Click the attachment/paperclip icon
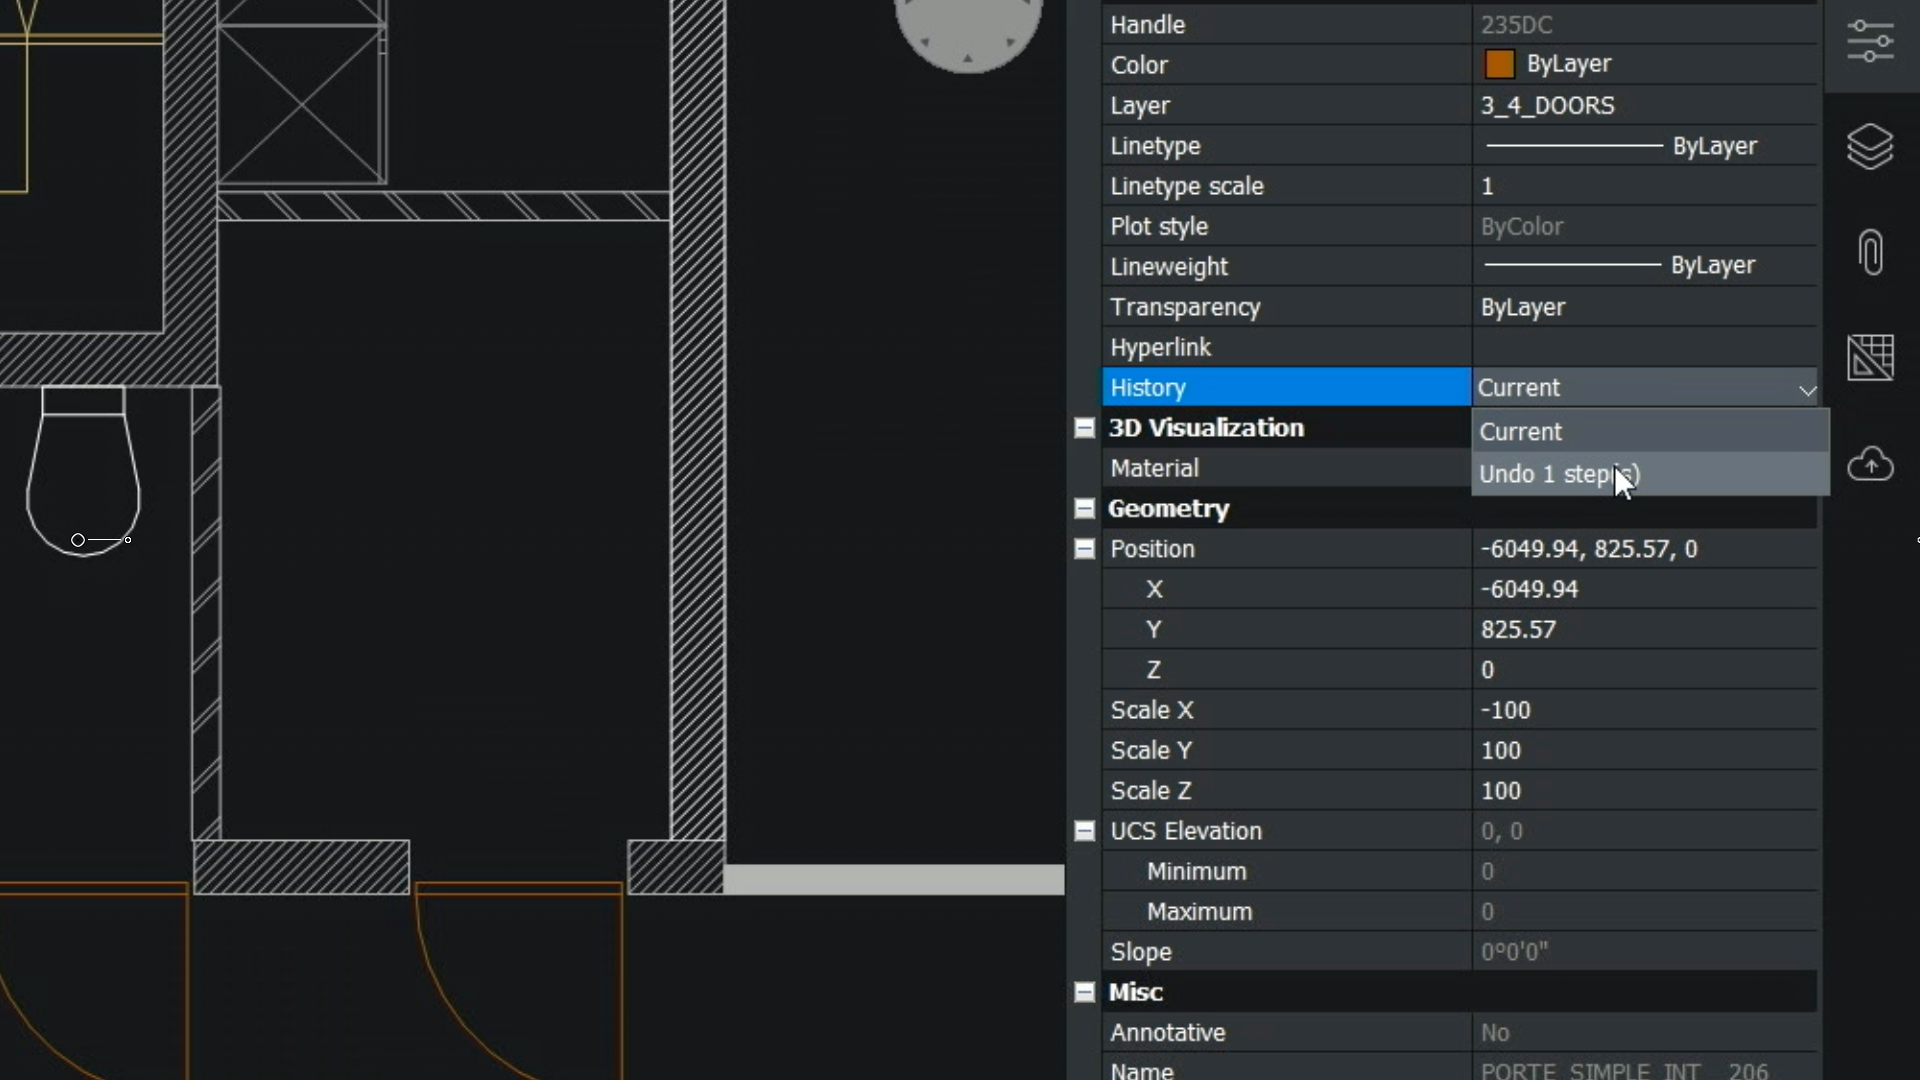This screenshot has height=1080, width=1920. [x=1873, y=252]
